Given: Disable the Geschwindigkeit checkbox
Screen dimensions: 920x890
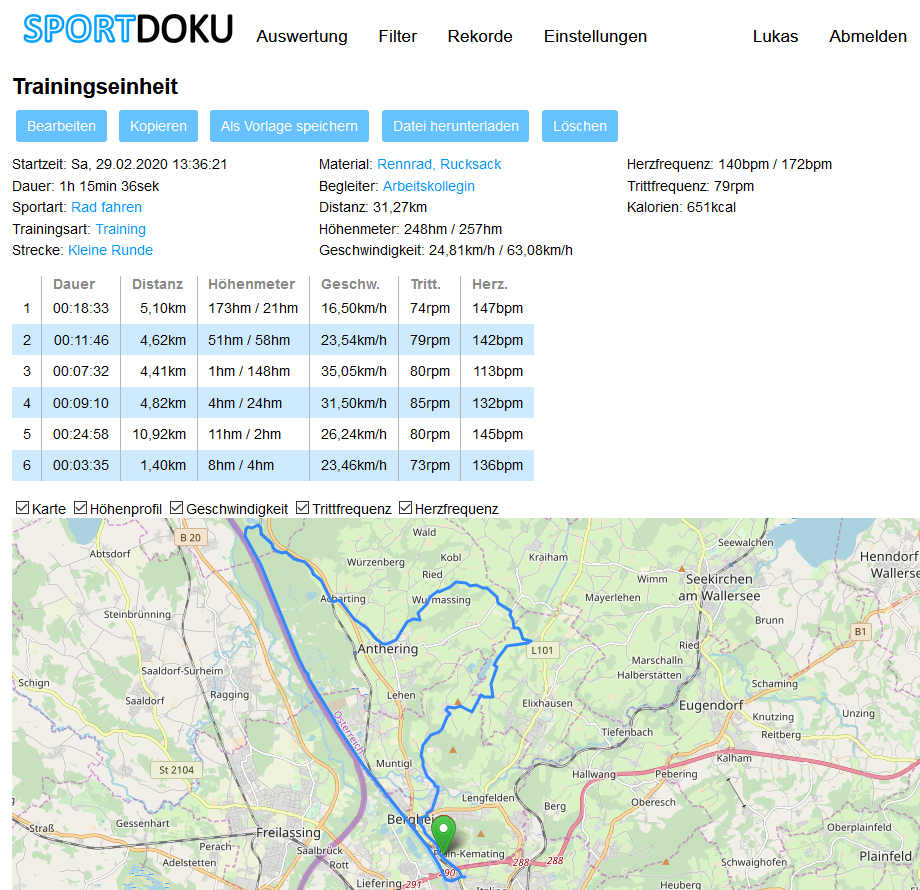Looking at the screenshot, I should (x=177, y=508).
